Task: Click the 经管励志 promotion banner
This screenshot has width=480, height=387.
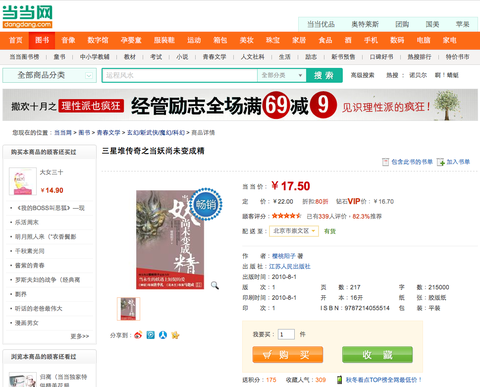Action: coord(240,105)
